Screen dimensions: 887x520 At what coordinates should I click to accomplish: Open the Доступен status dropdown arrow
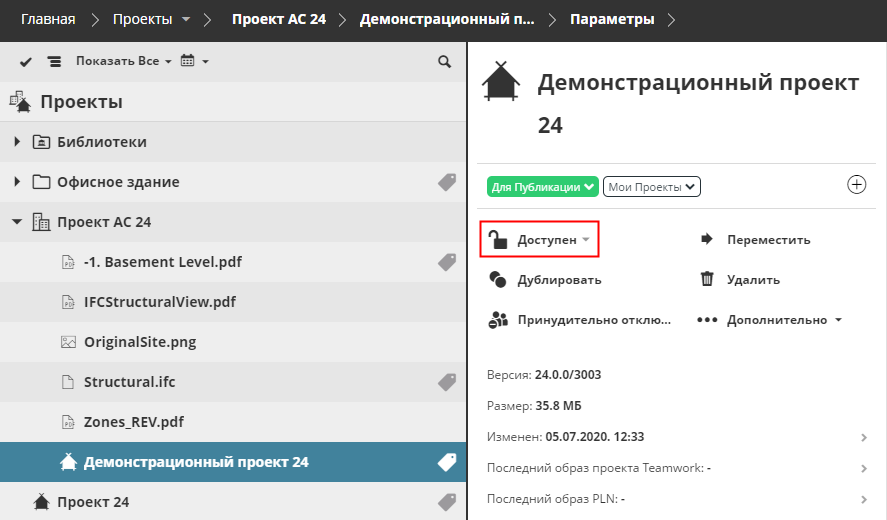pyautogui.click(x=586, y=239)
